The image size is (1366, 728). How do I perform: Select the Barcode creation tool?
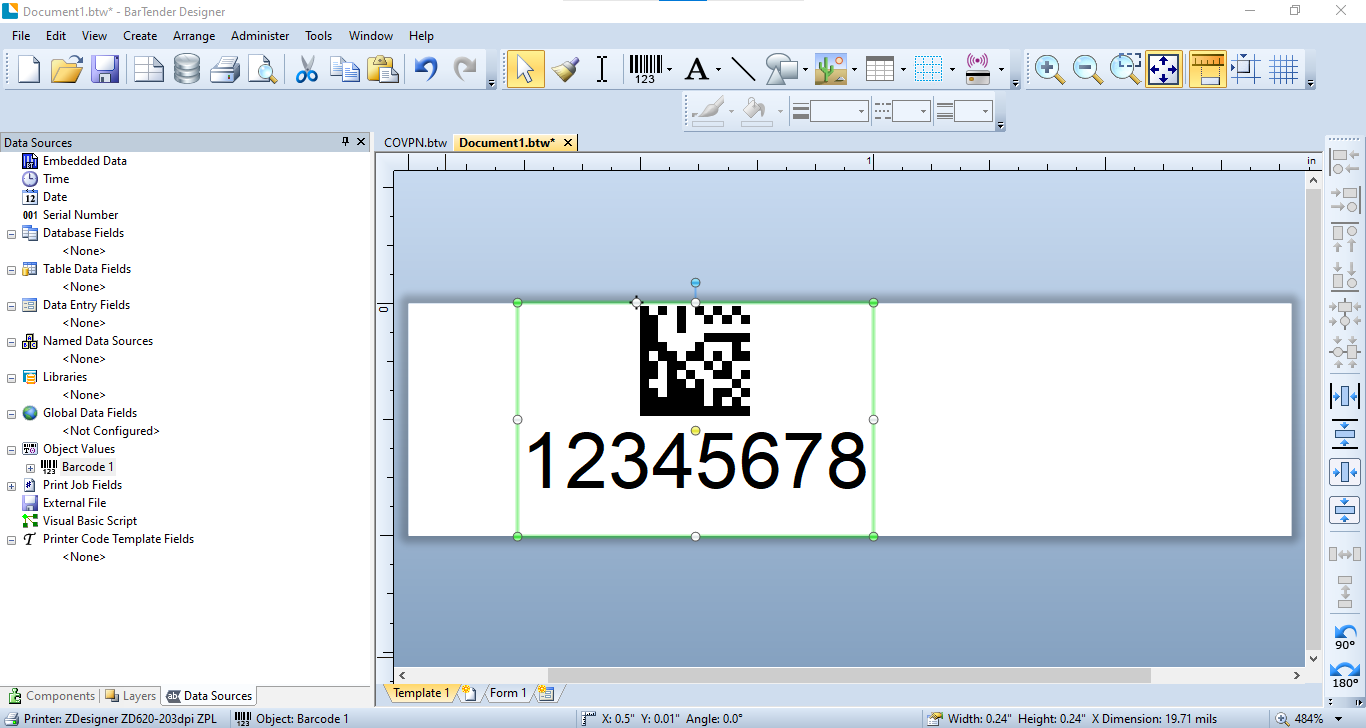(x=645, y=69)
